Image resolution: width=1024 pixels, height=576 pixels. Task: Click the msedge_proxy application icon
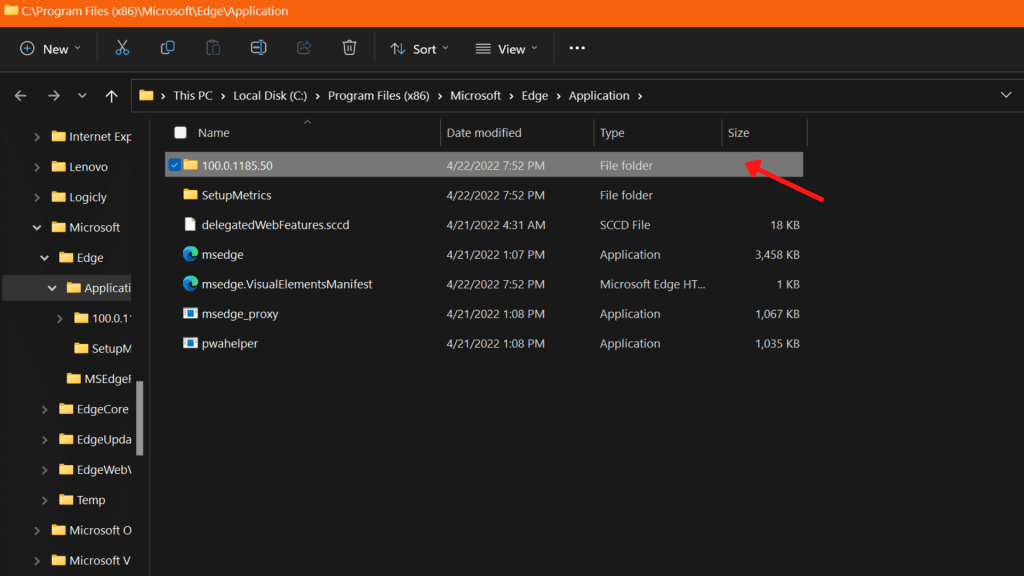coord(190,313)
